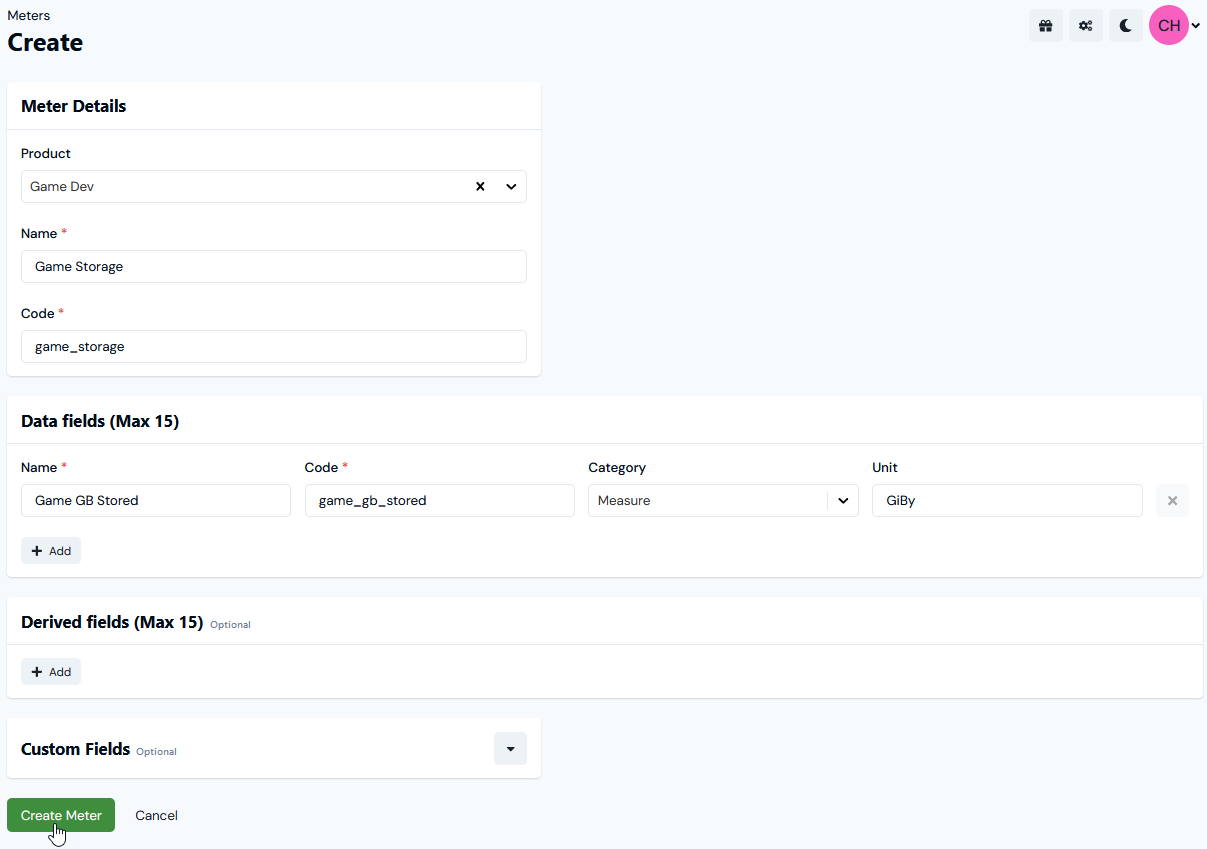
Task: Expand the Custom Fields section
Action: point(510,748)
